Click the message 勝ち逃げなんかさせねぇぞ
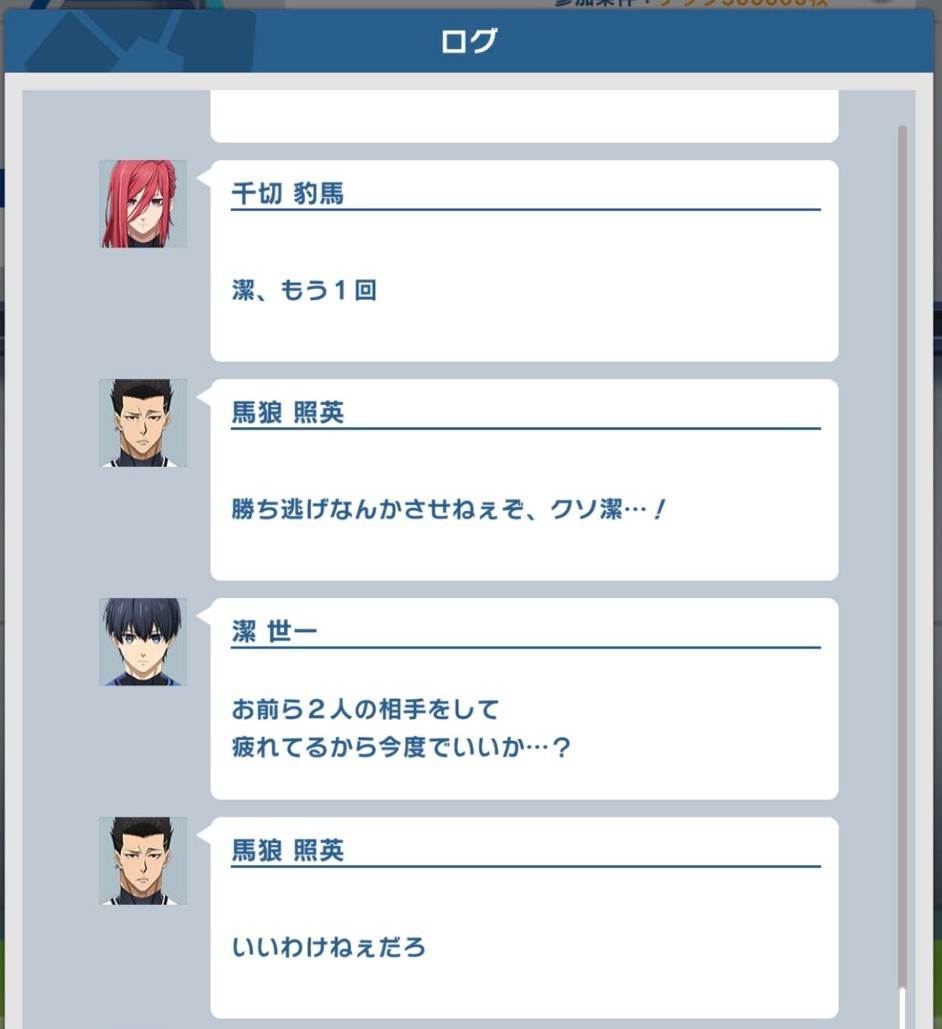Viewport: 942px width, 1029px height. point(449,509)
